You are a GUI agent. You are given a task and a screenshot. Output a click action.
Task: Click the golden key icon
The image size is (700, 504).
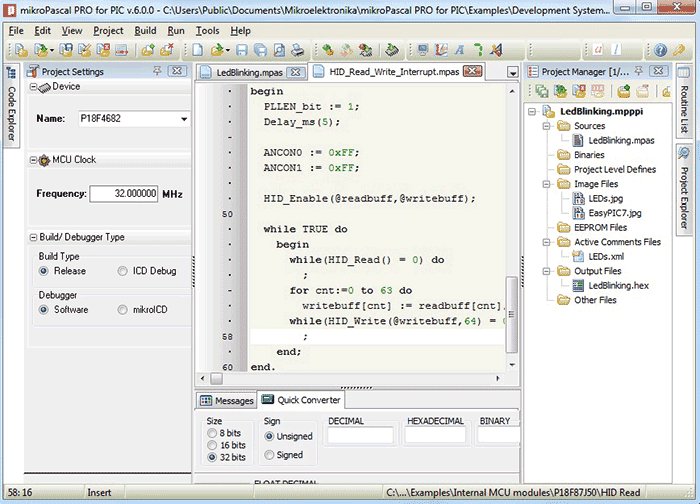(679, 50)
